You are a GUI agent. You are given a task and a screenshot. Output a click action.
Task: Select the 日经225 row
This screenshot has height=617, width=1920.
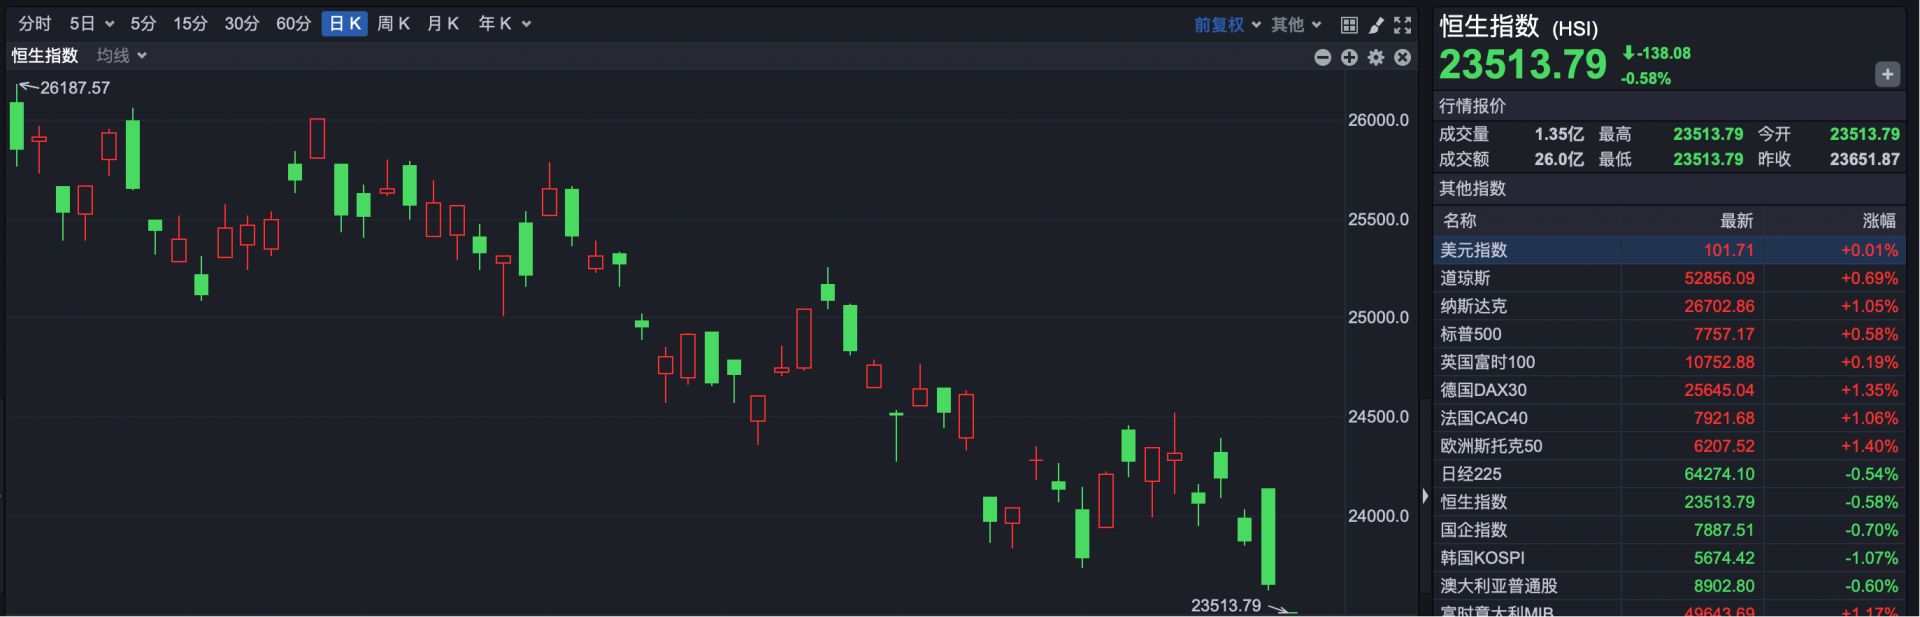pyautogui.click(x=1669, y=474)
